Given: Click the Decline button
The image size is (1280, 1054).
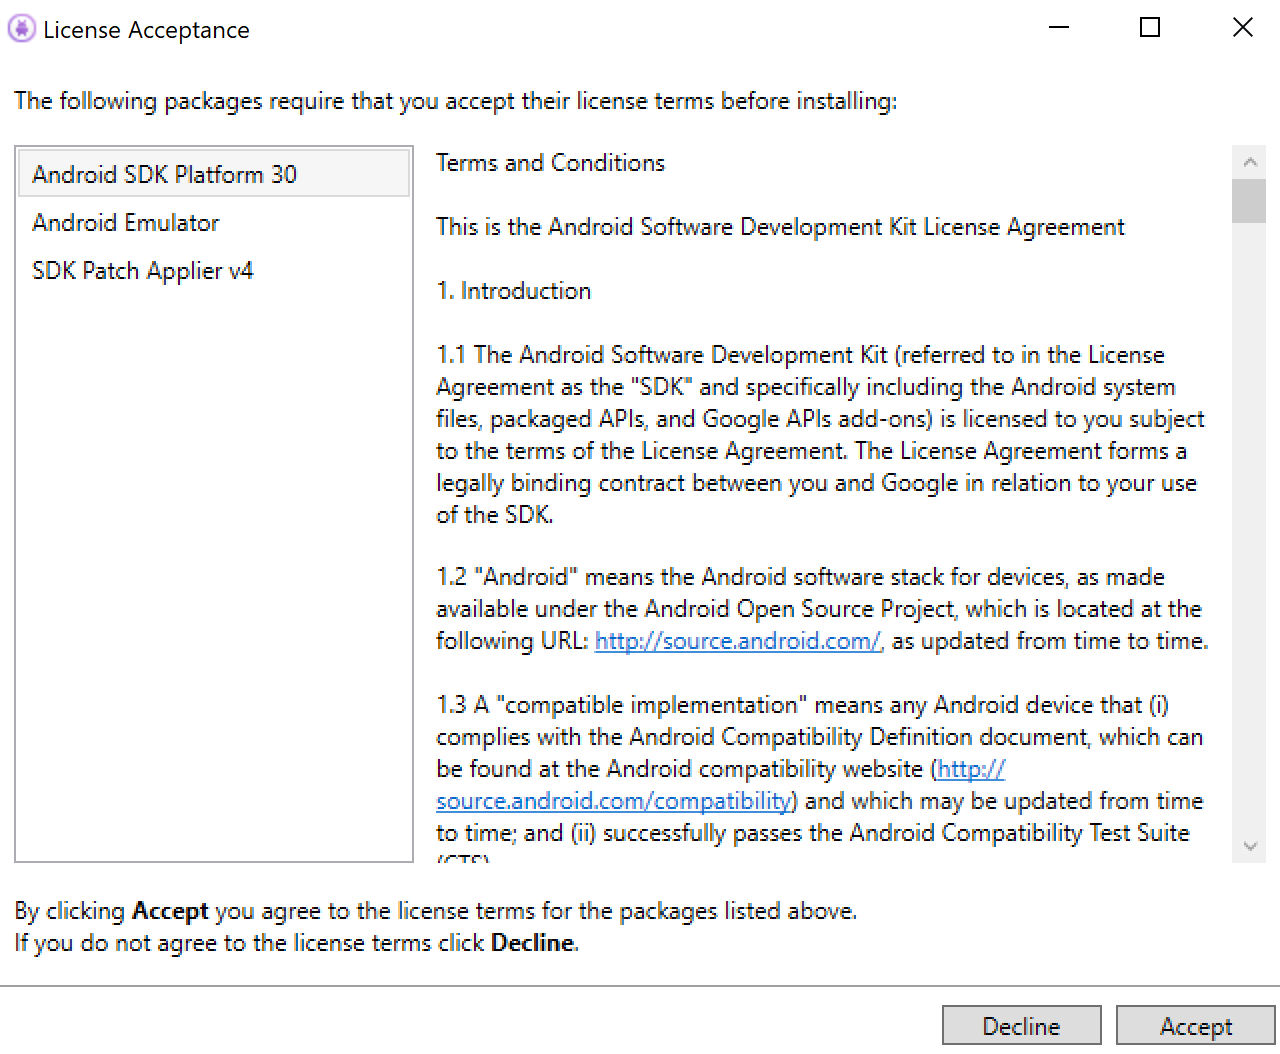Looking at the screenshot, I should [x=1021, y=1026].
